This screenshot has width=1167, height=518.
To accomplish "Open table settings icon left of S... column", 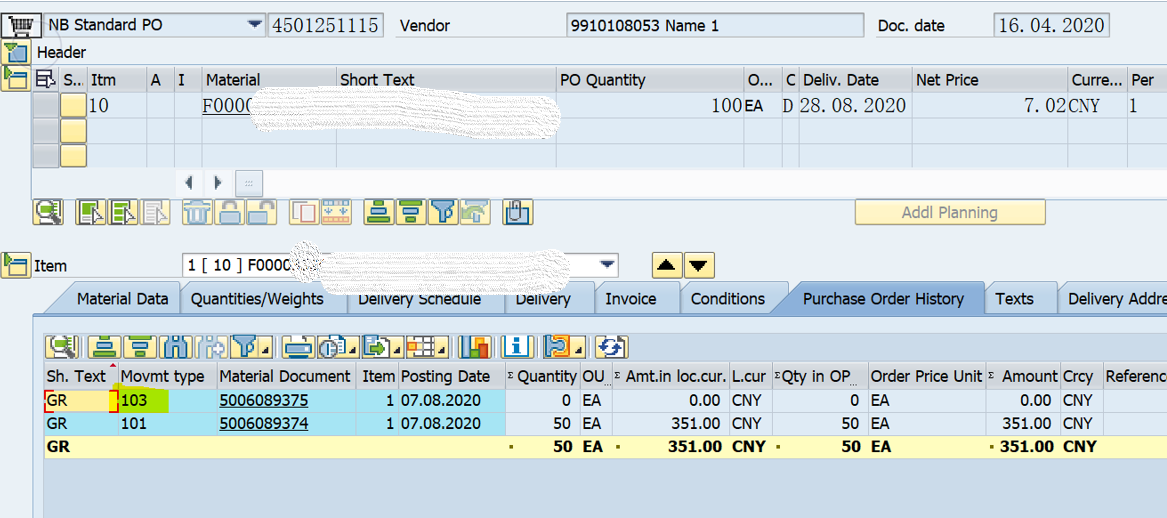I will pos(46,80).
